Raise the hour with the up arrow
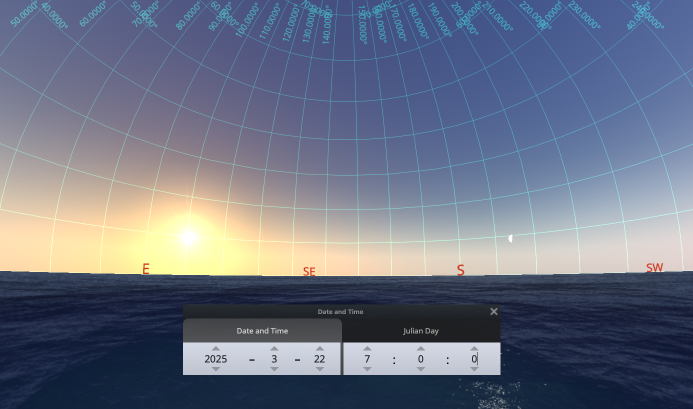This screenshot has height=409, width=693. pos(367,348)
